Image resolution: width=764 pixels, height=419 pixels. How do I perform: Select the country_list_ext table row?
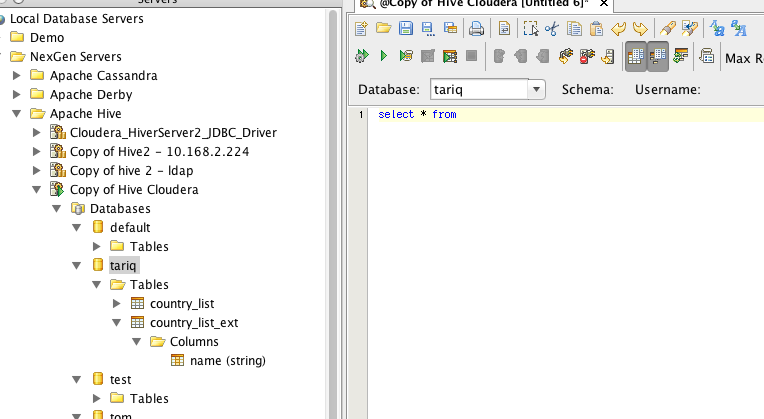click(x=194, y=323)
